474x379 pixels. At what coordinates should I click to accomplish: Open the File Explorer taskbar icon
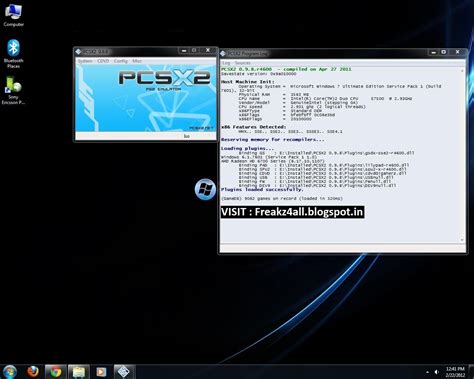[x=79, y=372]
